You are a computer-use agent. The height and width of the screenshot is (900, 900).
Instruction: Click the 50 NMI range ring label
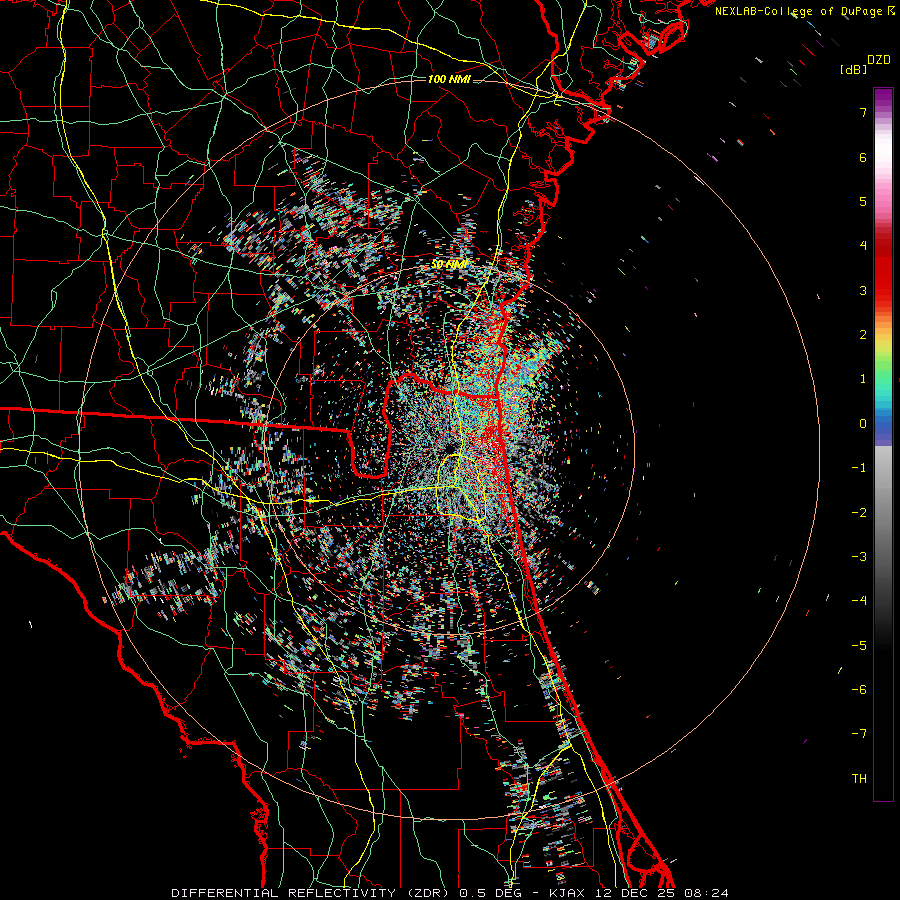[x=449, y=265]
